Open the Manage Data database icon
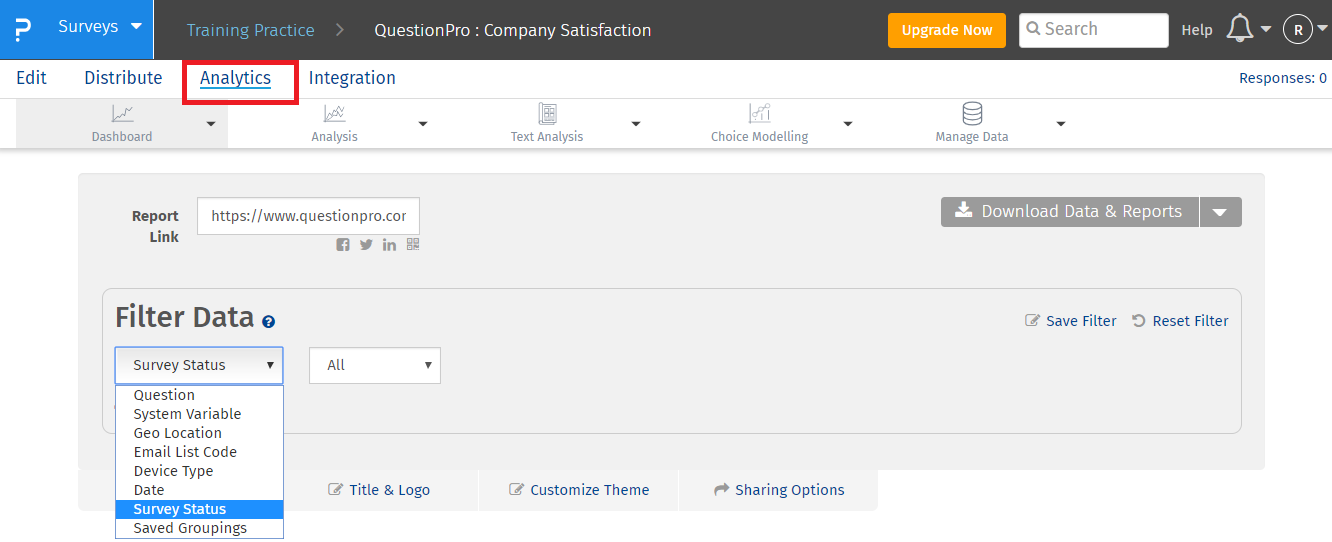This screenshot has height=542, width=1332. coord(971,113)
